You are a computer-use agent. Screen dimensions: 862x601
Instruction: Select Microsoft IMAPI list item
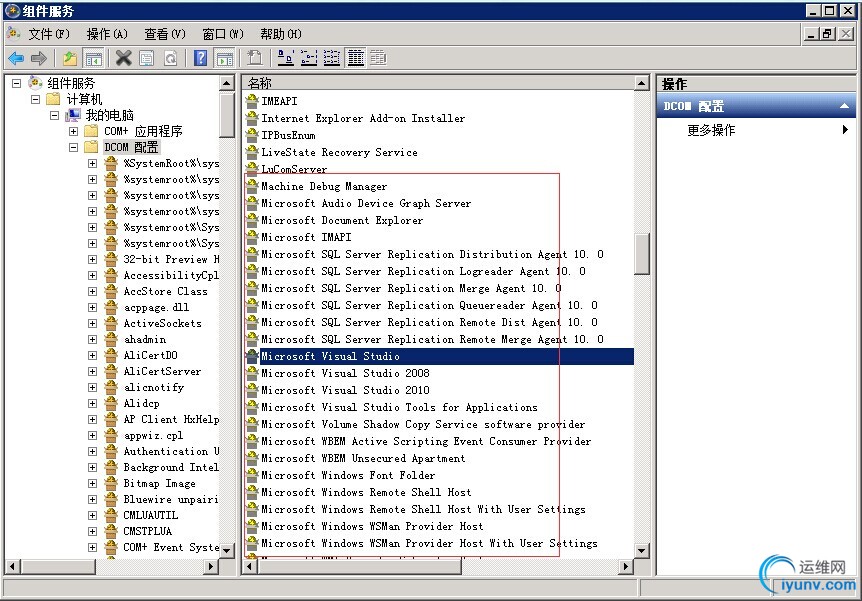tap(306, 238)
